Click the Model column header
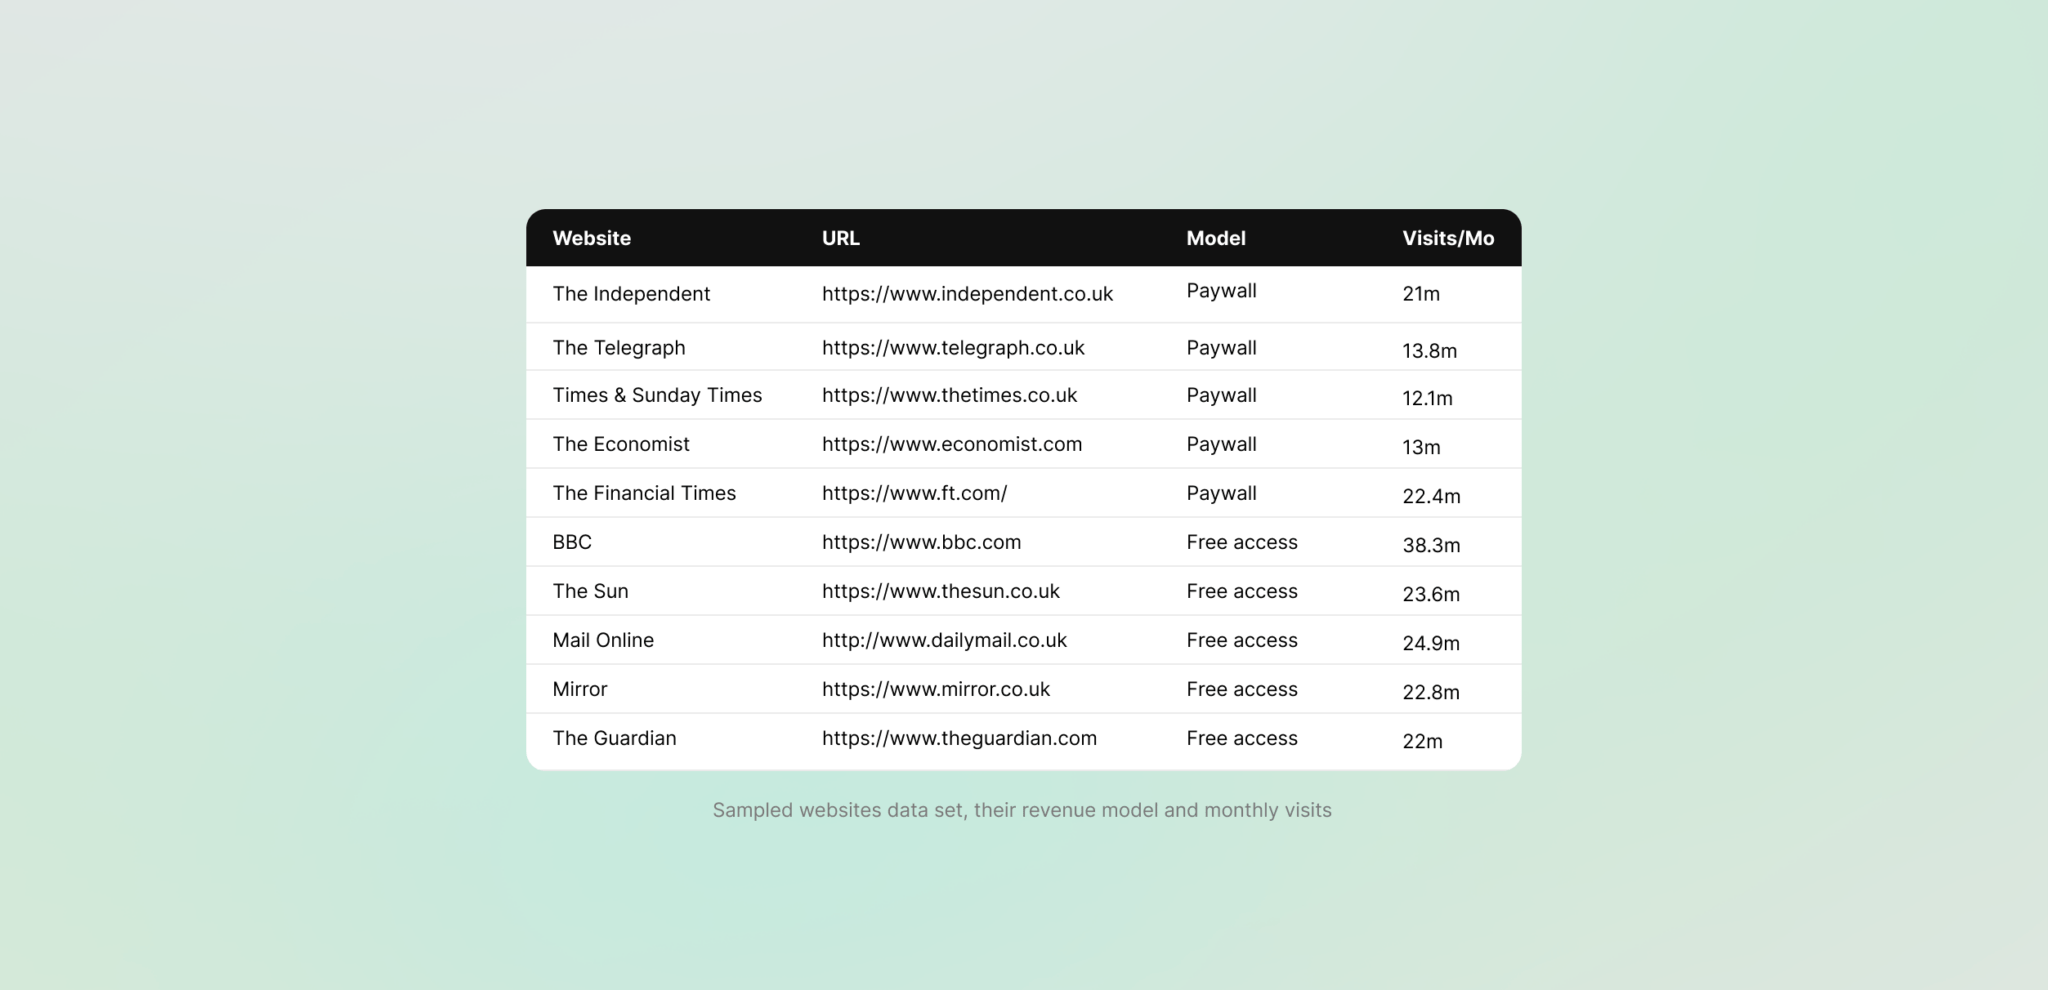This screenshot has height=990, width=2048. 1215,238
